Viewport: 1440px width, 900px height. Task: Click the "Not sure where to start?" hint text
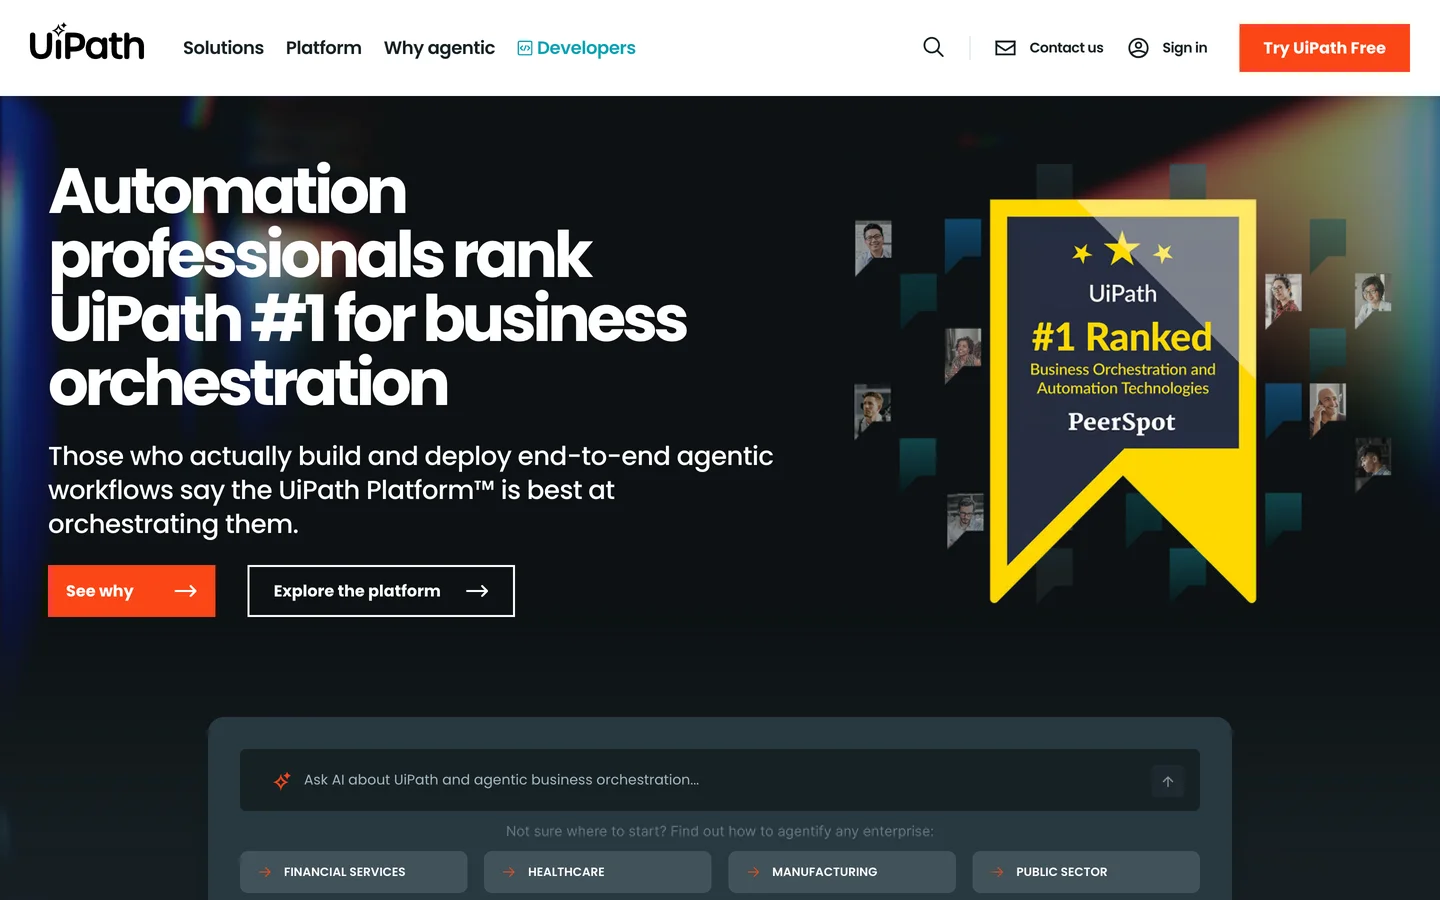720,831
